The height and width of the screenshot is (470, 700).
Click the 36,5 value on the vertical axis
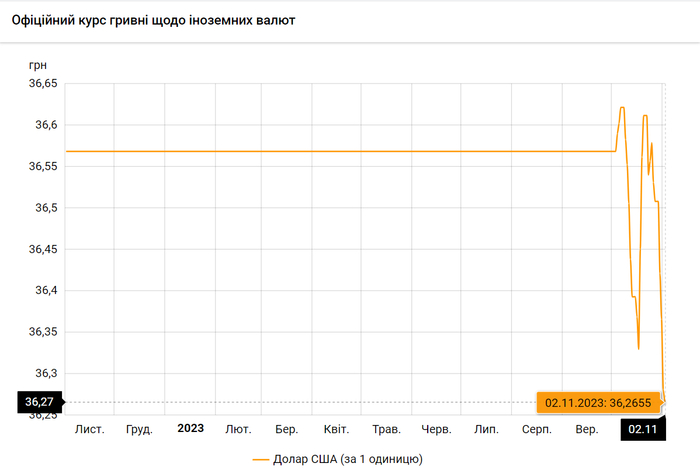tap(46, 208)
